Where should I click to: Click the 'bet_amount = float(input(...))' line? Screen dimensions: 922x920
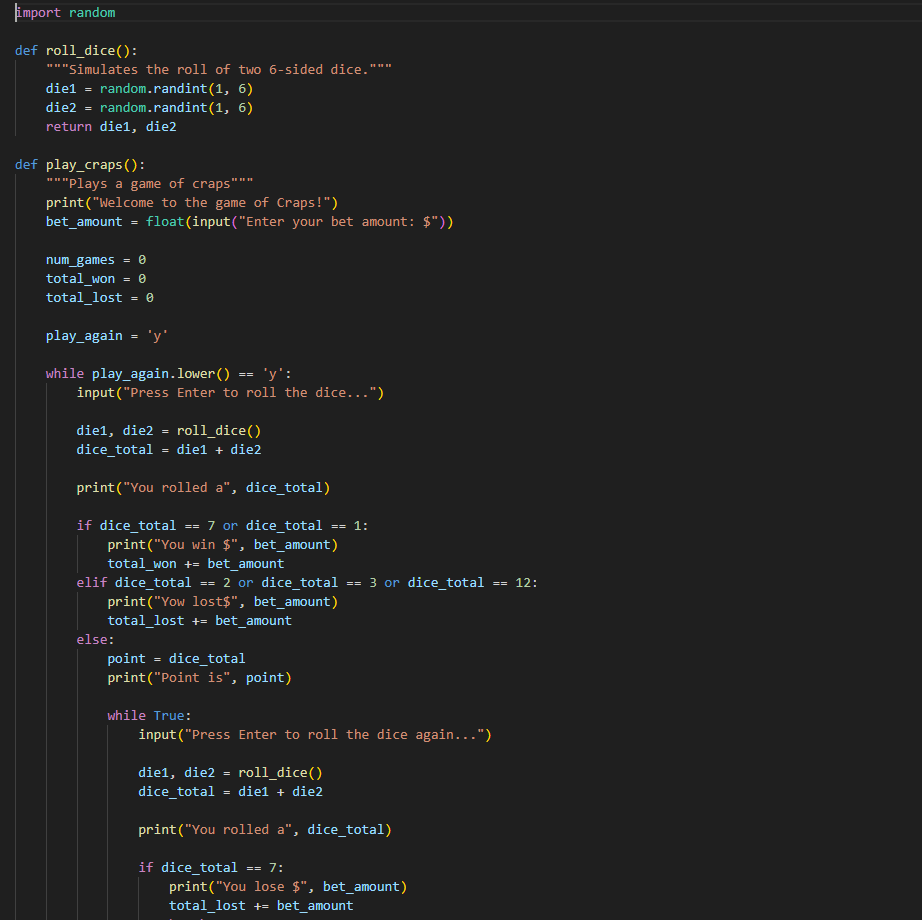click(x=249, y=222)
